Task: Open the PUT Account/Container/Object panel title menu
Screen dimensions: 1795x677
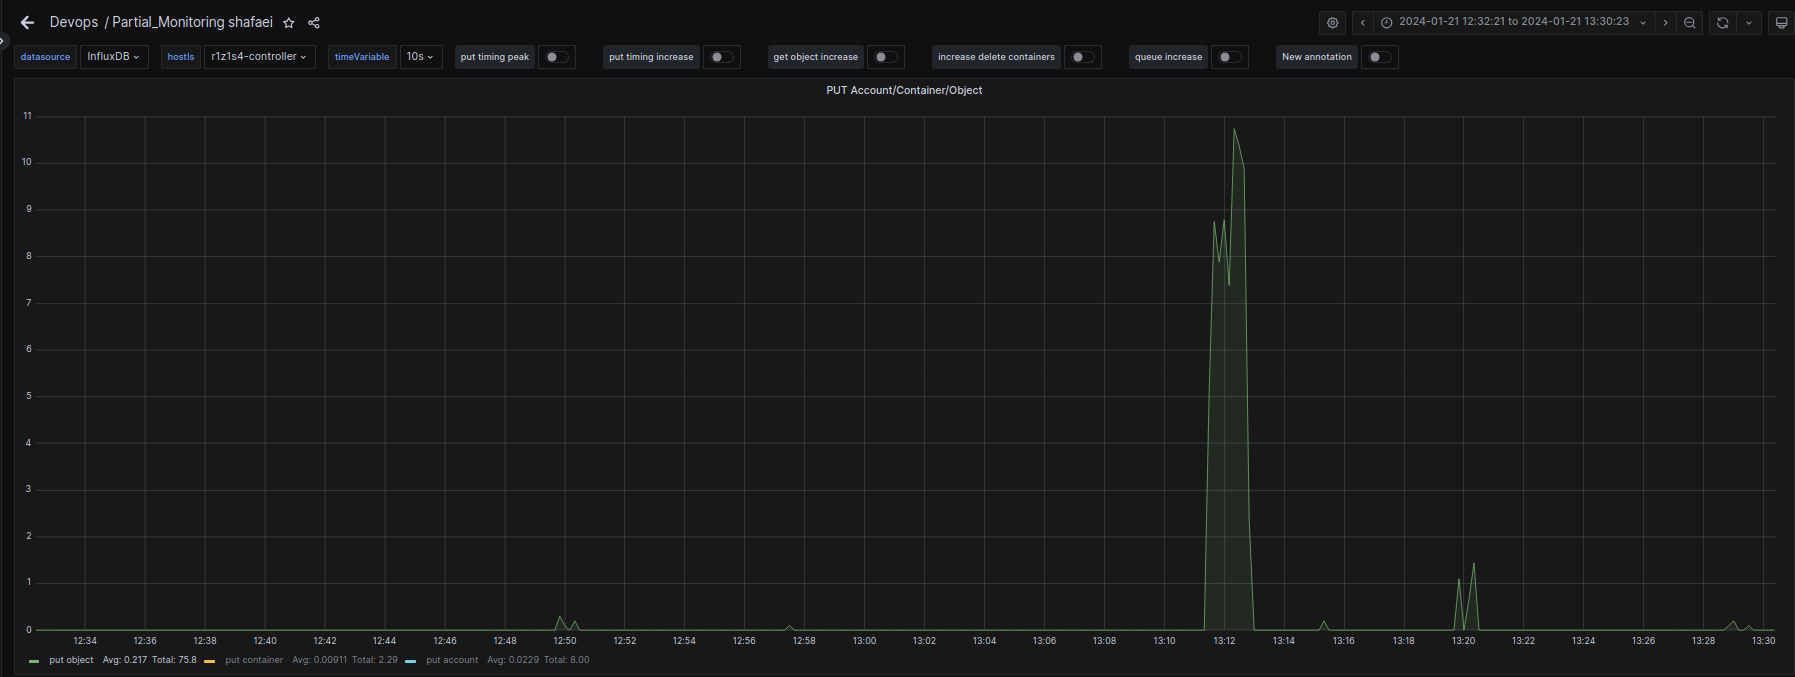Action: (903, 90)
